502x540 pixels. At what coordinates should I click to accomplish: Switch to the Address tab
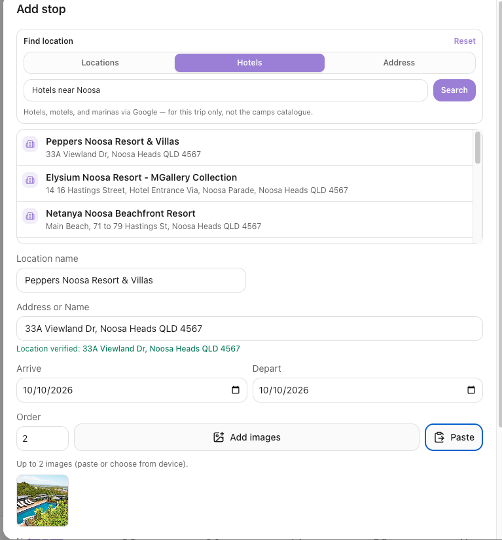[399, 63]
